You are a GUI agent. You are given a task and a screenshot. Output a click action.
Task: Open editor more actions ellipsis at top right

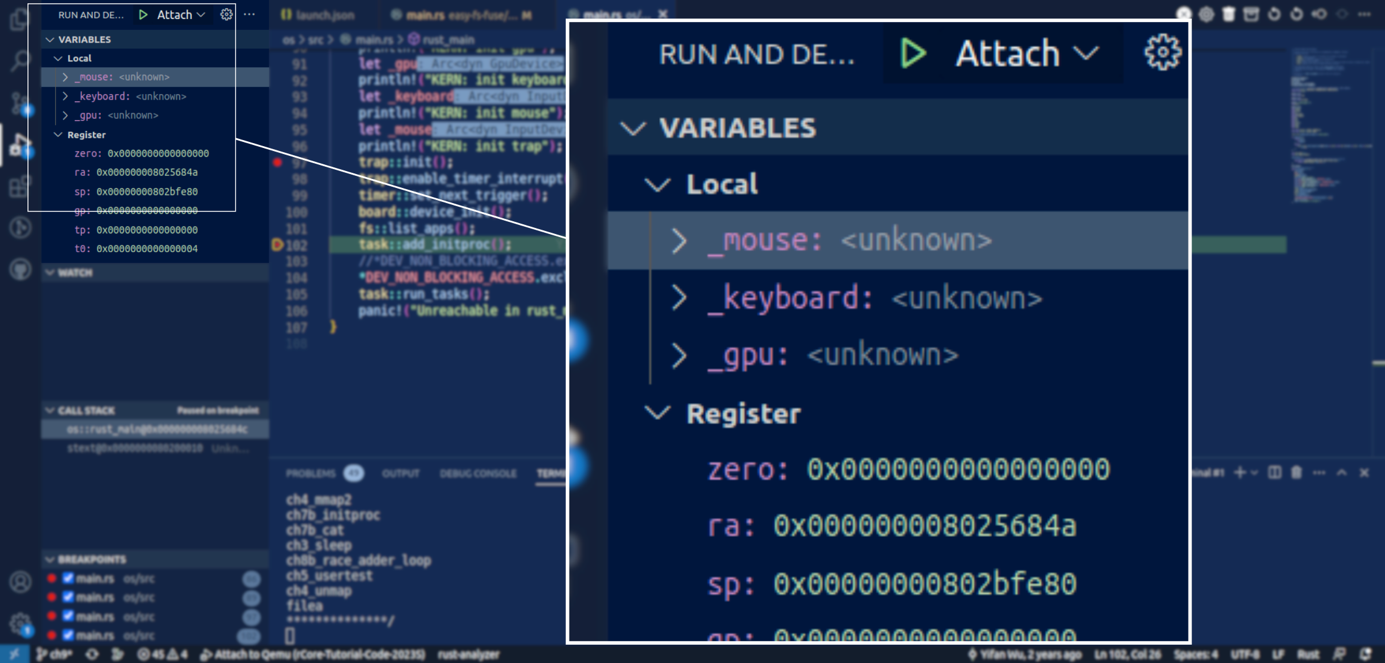[x=1364, y=15]
